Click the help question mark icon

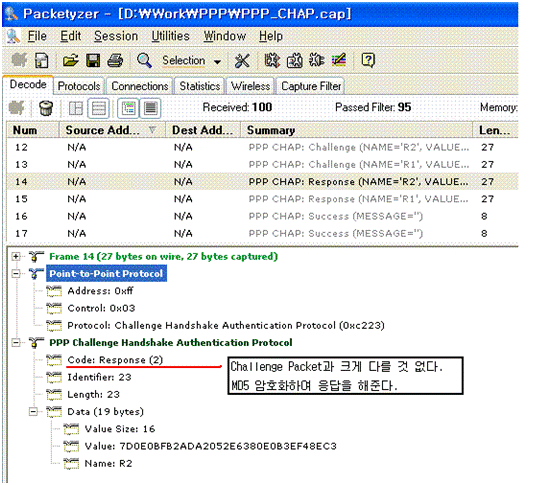click(x=368, y=60)
